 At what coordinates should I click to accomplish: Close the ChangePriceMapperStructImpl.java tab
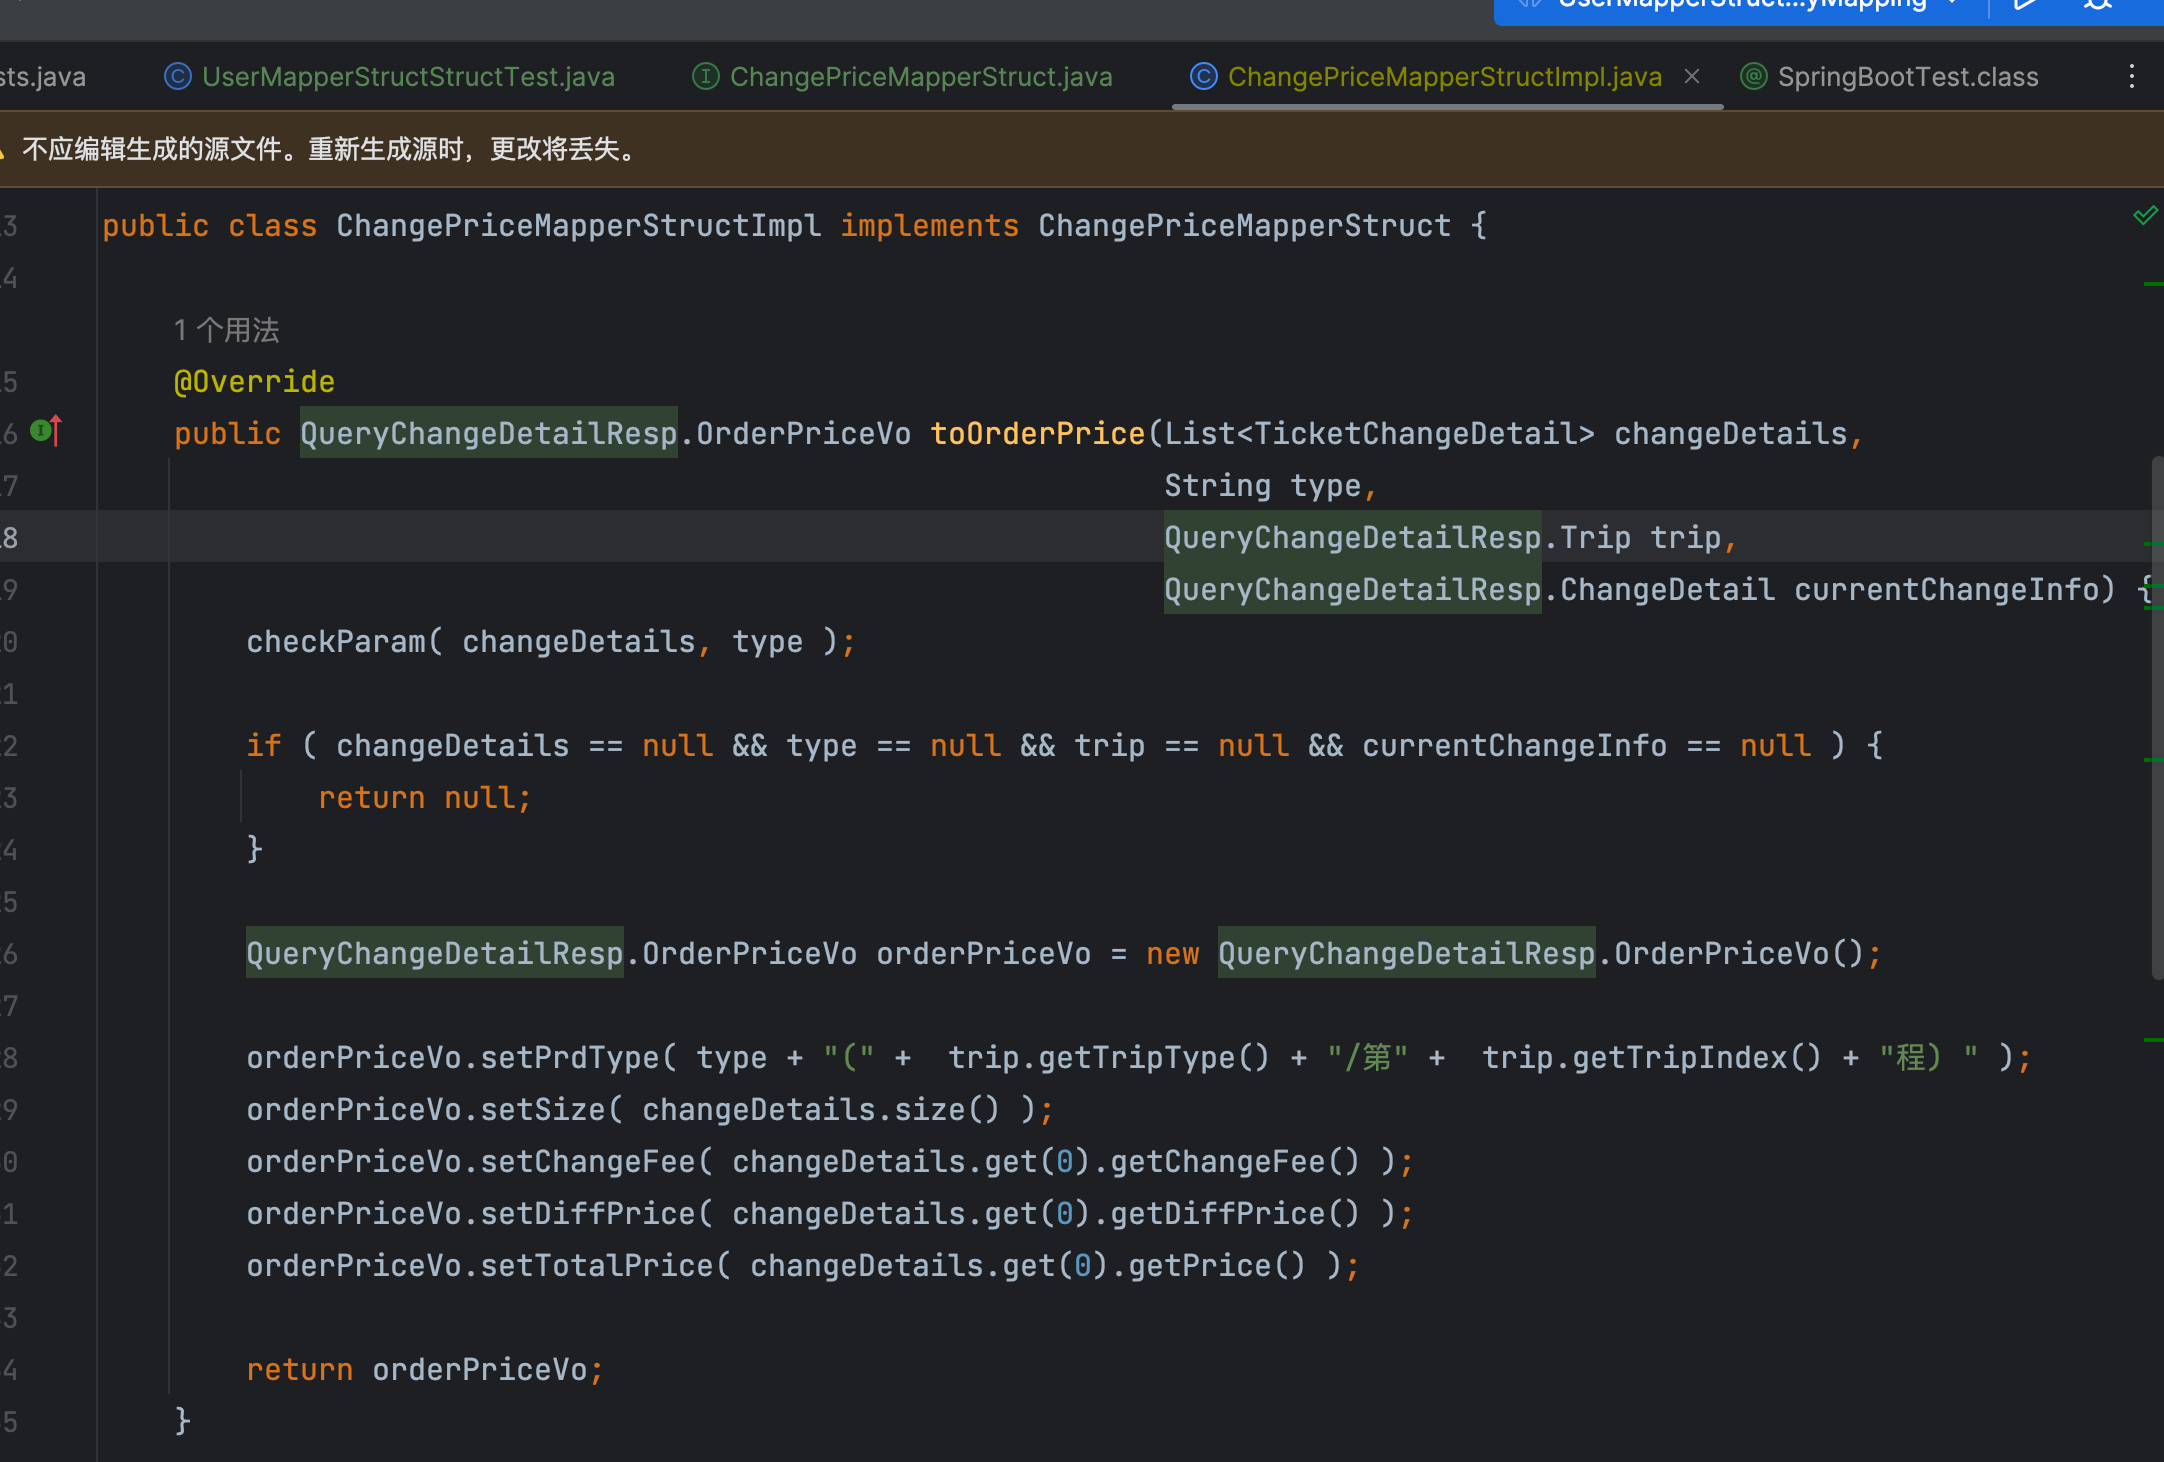click(1692, 75)
